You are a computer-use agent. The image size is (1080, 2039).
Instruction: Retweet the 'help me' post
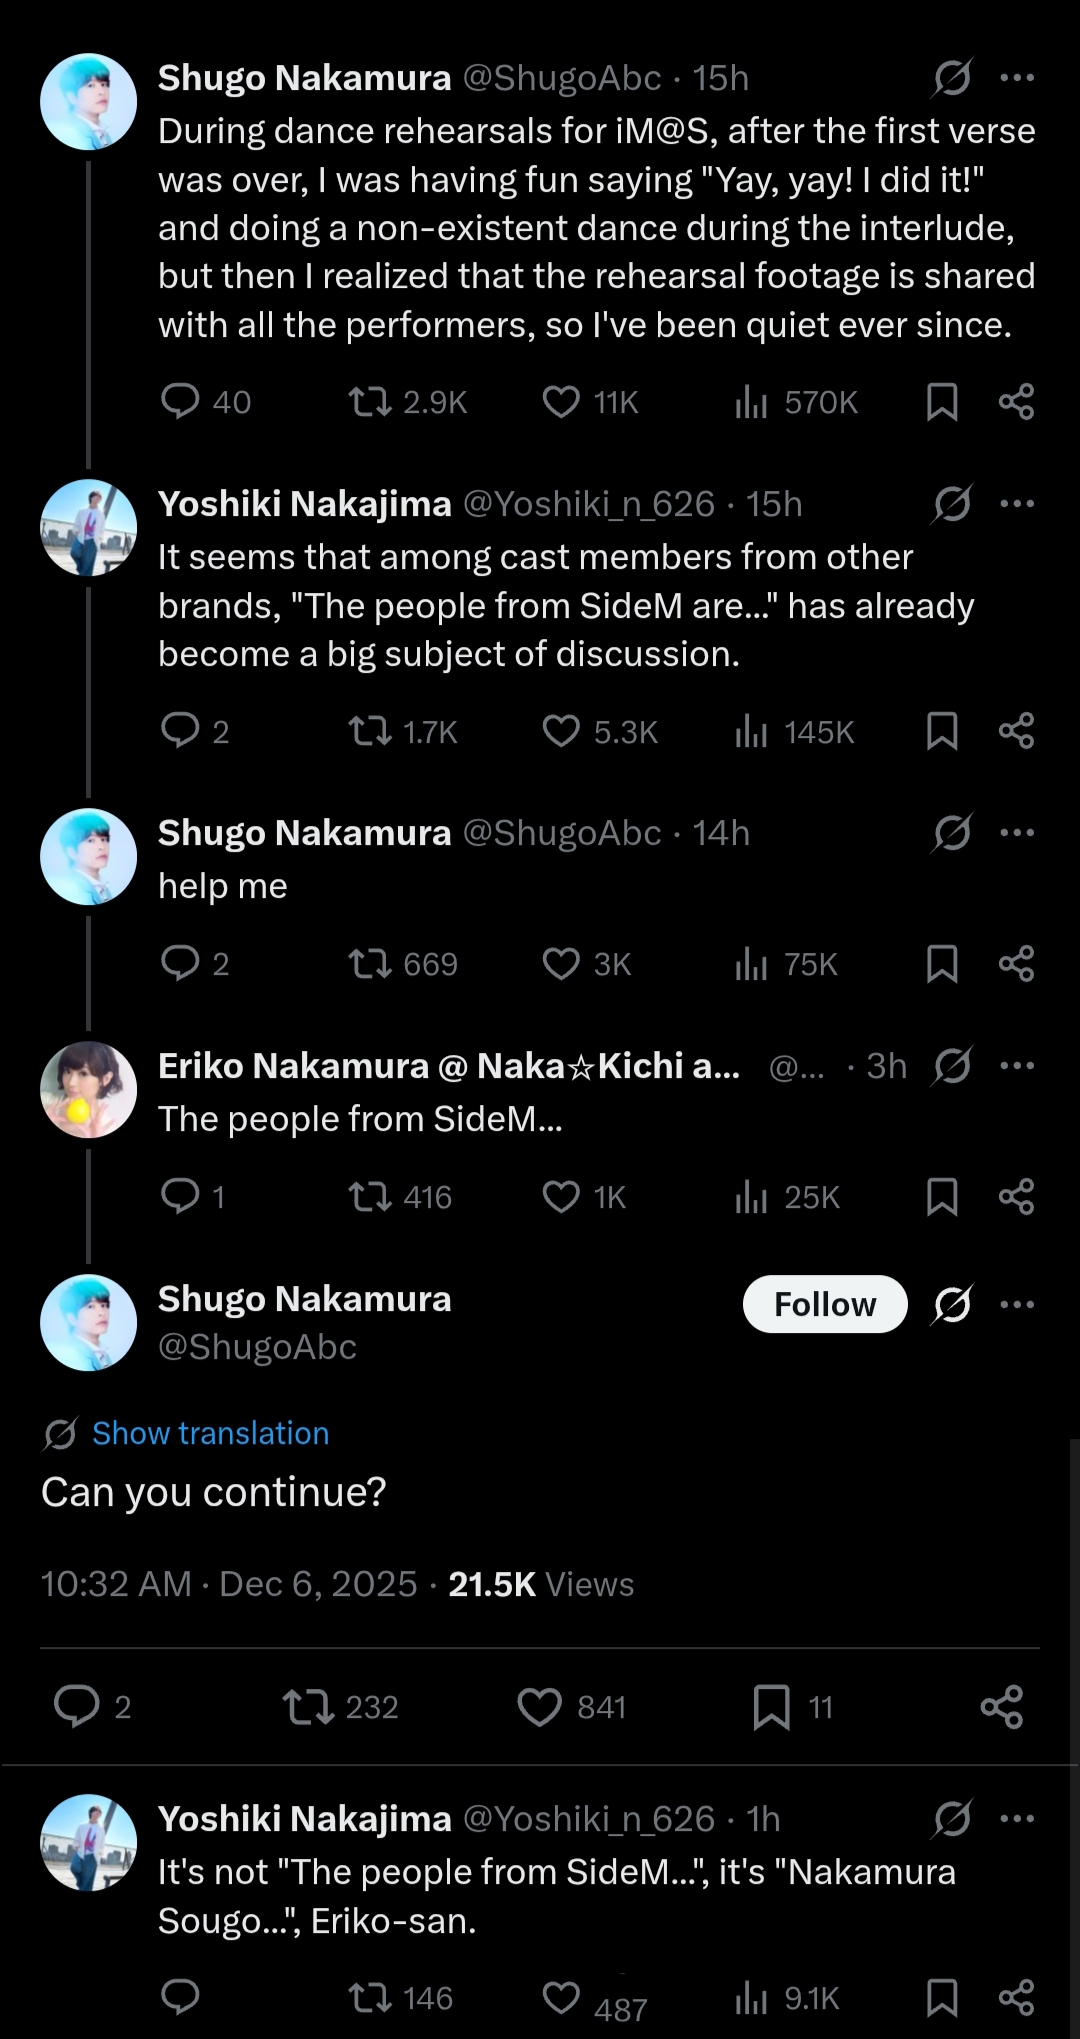click(x=369, y=964)
